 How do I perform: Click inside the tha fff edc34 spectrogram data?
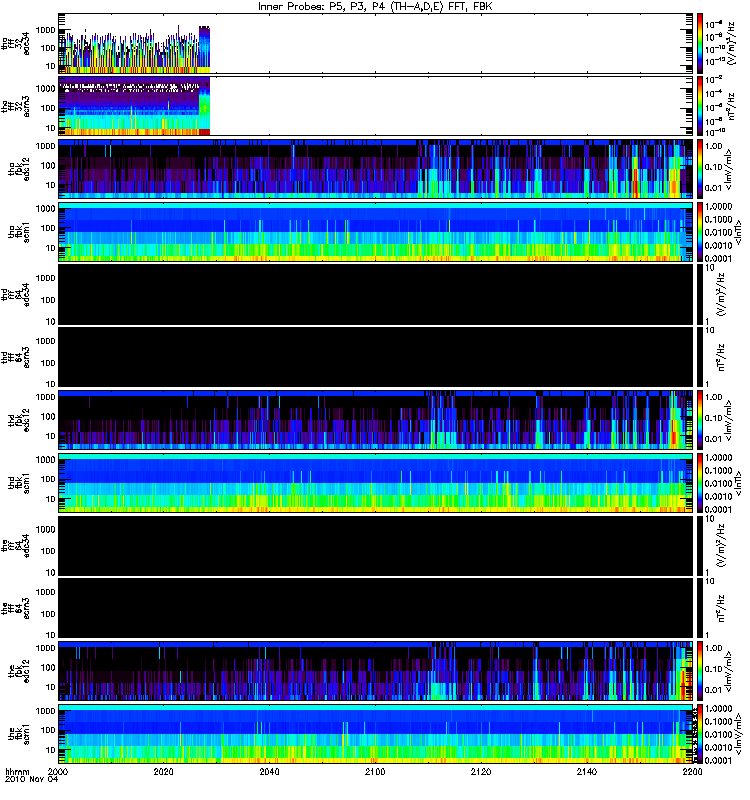[134, 48]
